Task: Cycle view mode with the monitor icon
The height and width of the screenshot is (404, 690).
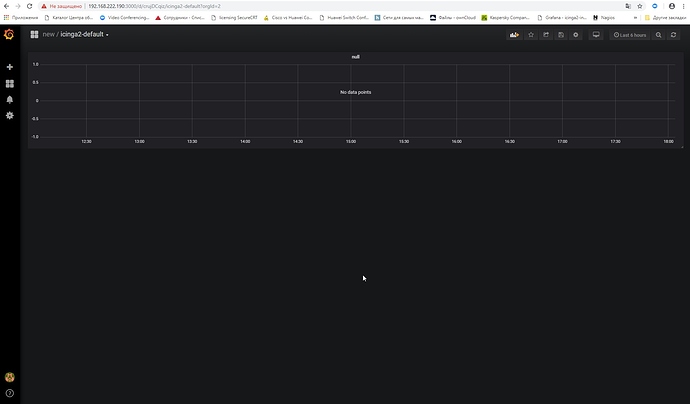Action: (x=596, y=35)
